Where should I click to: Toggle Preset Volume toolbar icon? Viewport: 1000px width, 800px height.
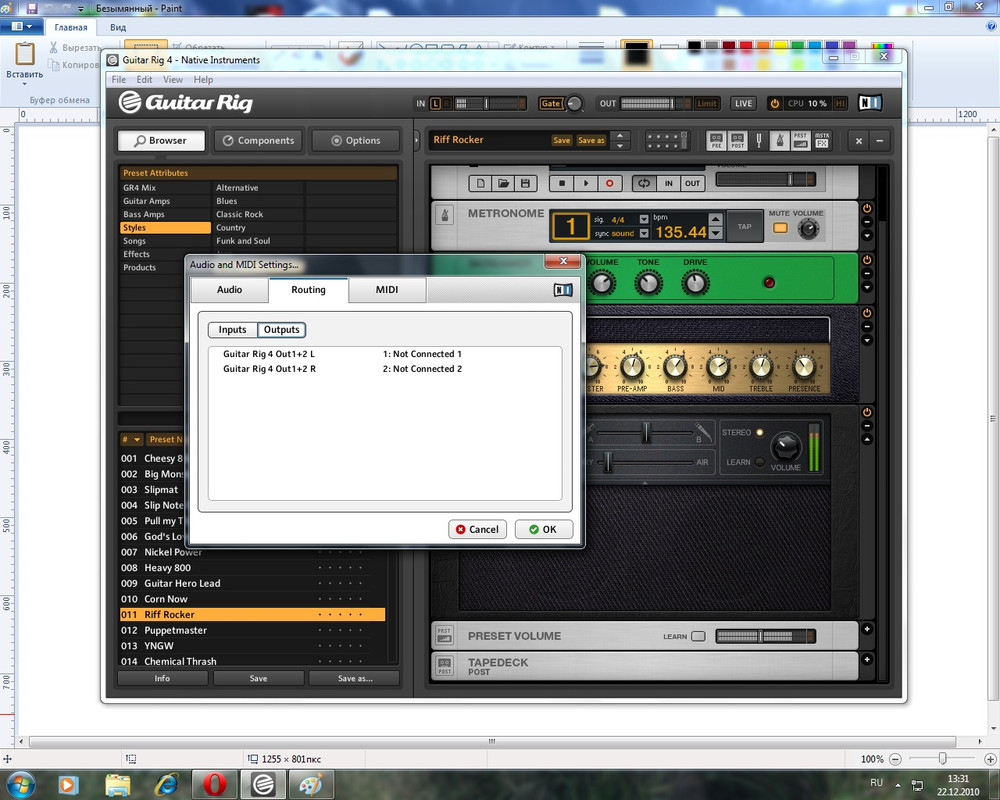[x=800, y=140]
